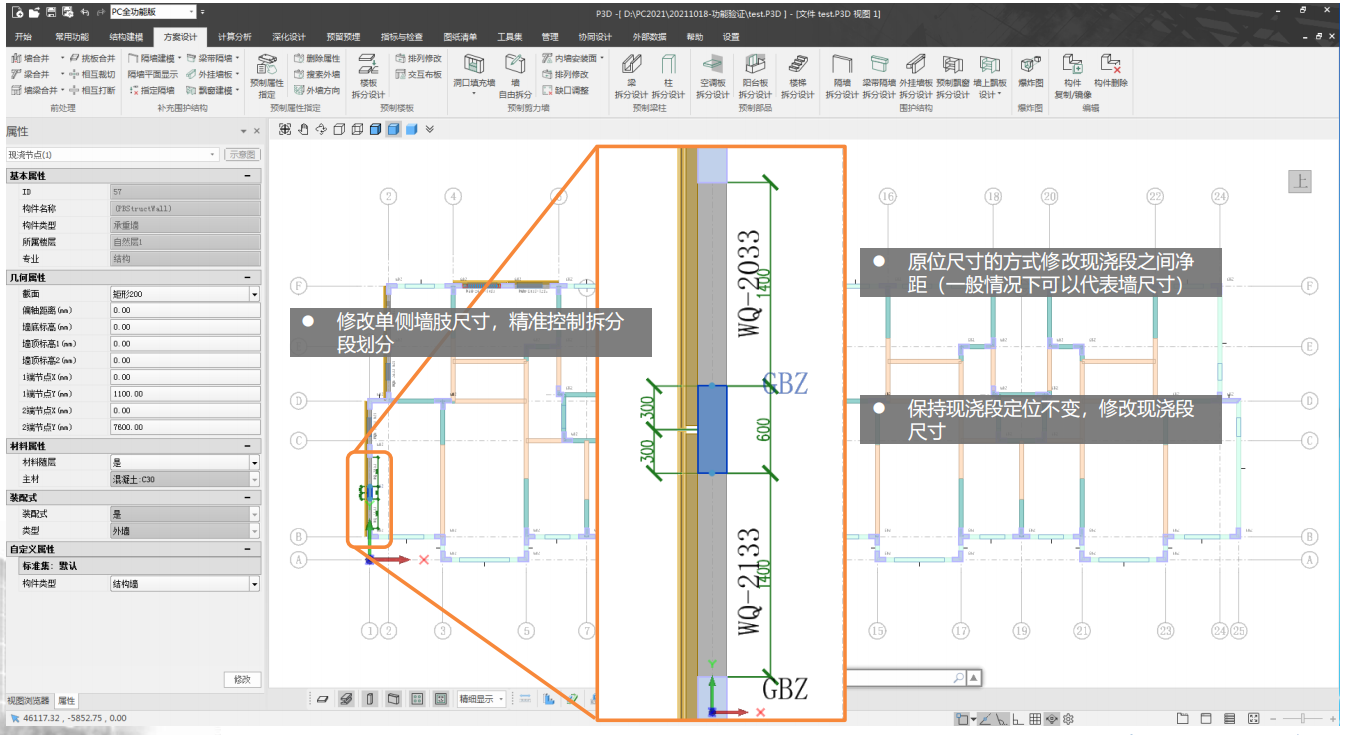Click the 墙底标高 input field
The image size is (1346, 735).
coord(184,327)
